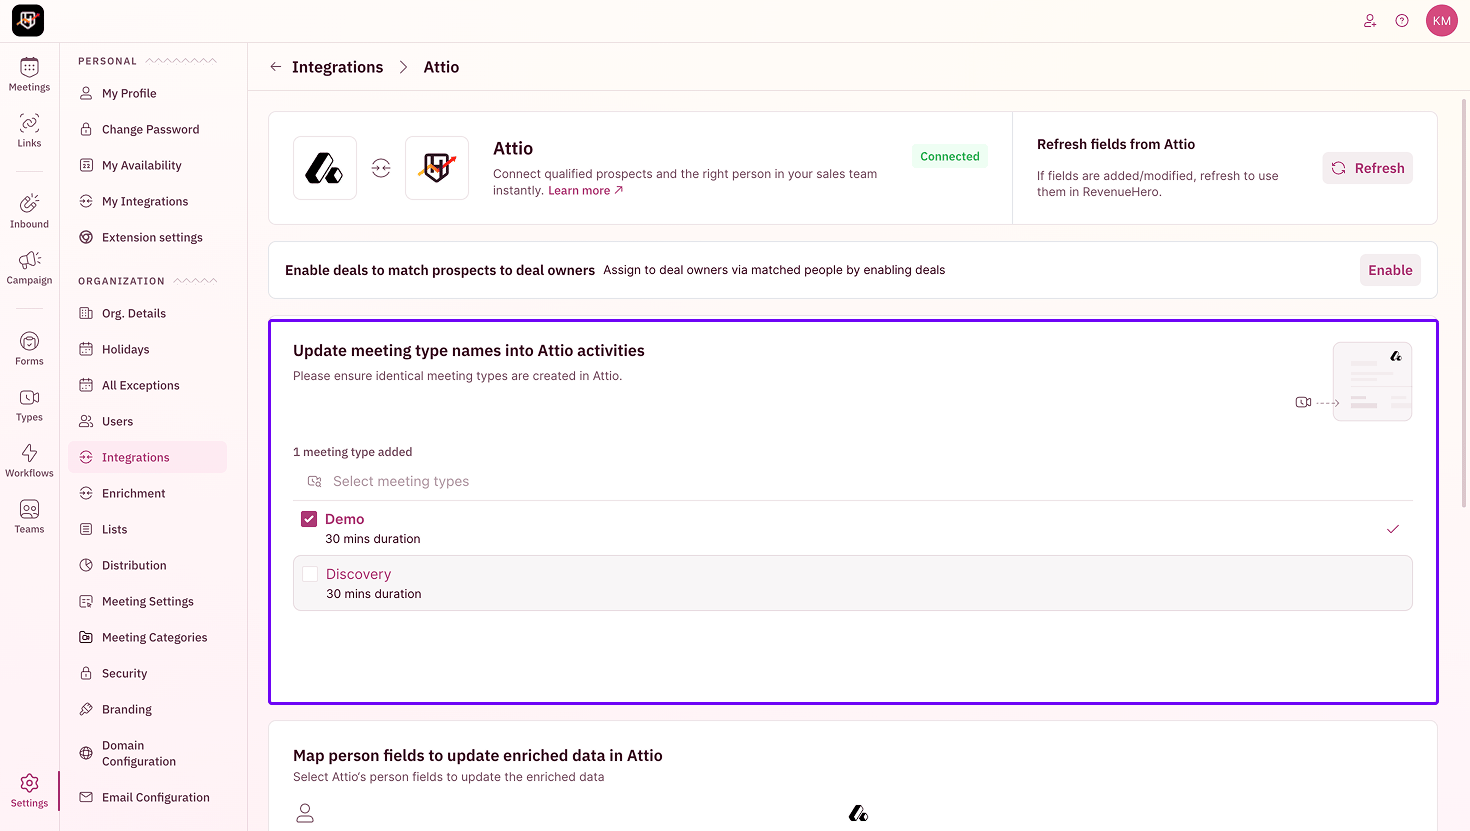Open All Exceptions
1470x831 pixels.
tap(148, 385)
